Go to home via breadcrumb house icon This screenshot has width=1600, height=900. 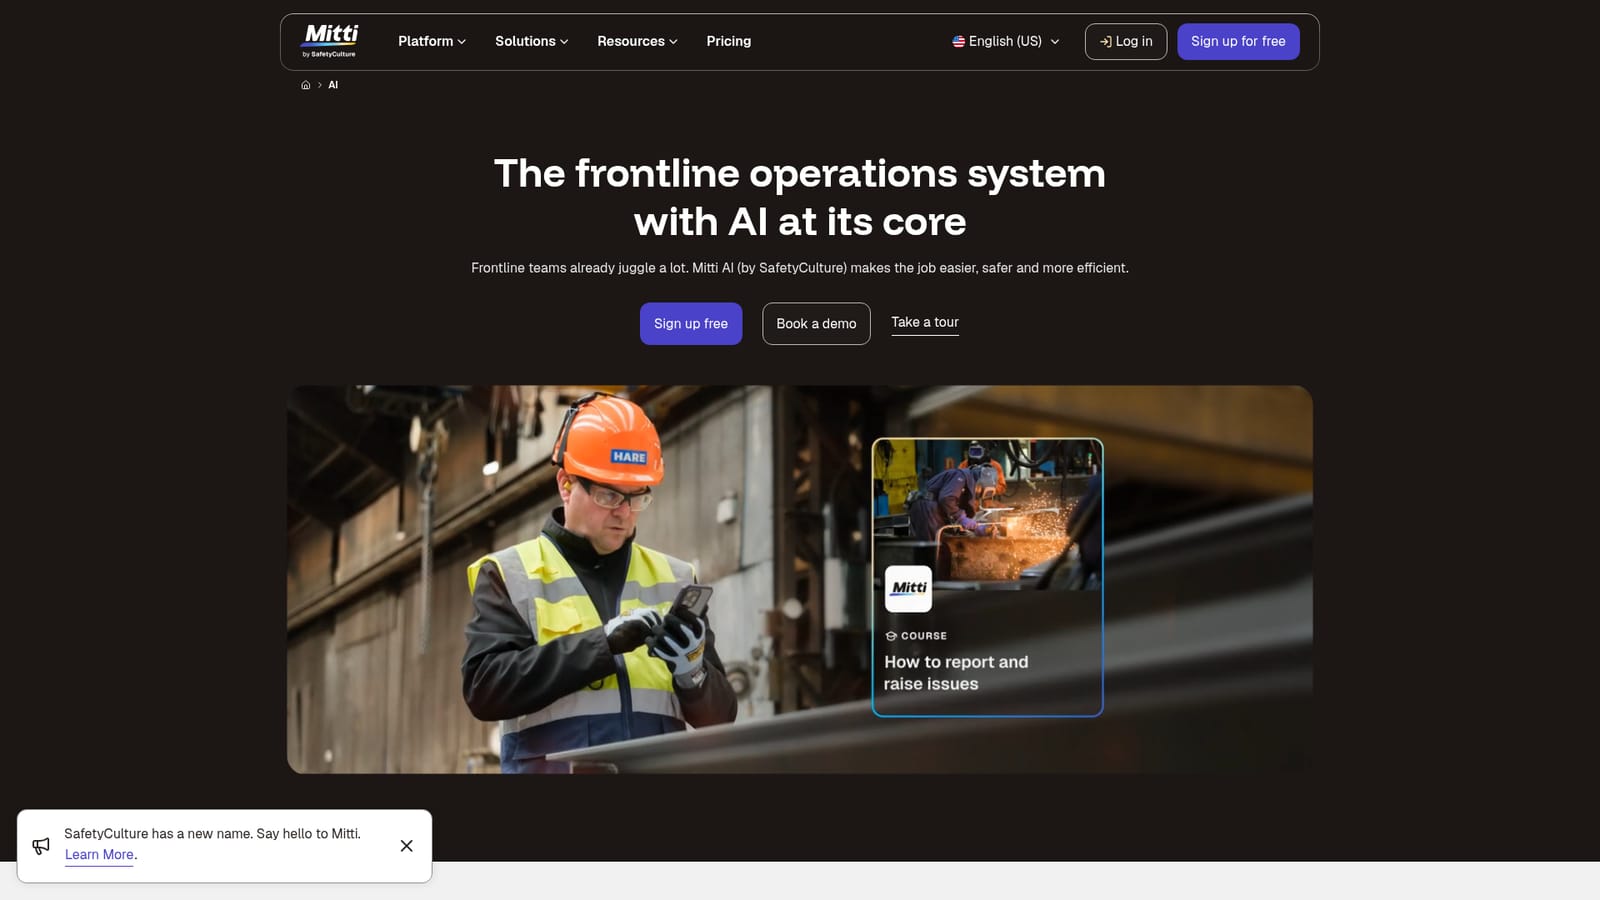pos(306,85)
